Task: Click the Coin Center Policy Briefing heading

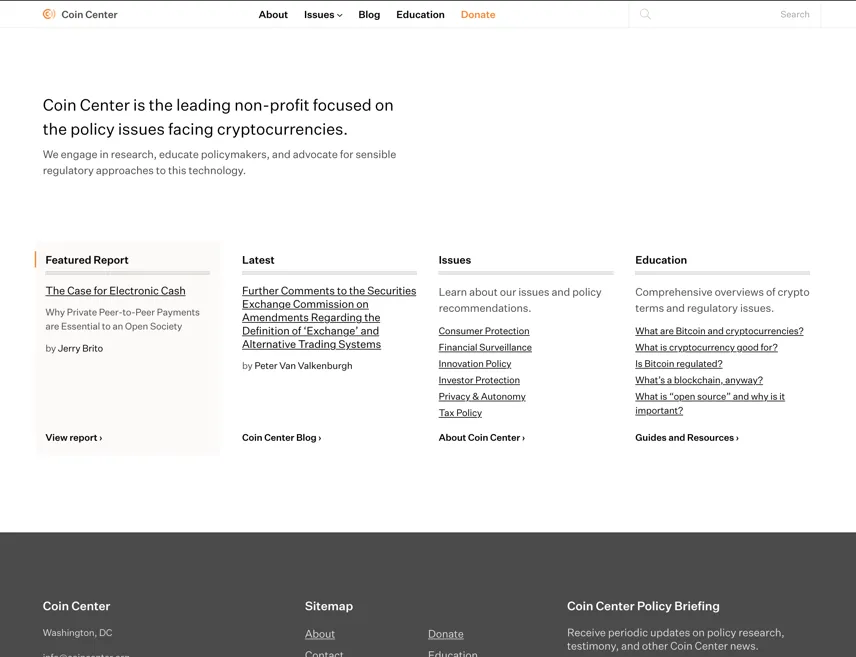Action: click(643, 606)
